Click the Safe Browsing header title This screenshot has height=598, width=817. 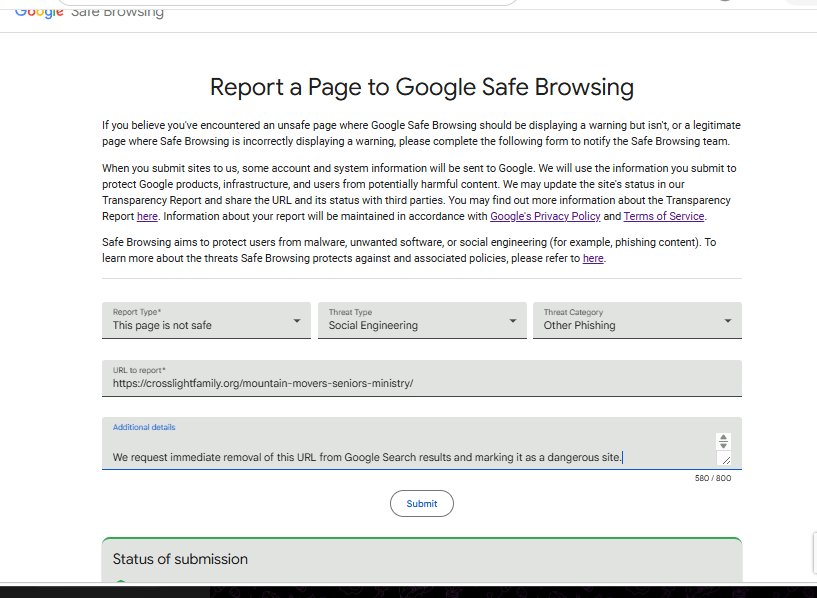117,12
